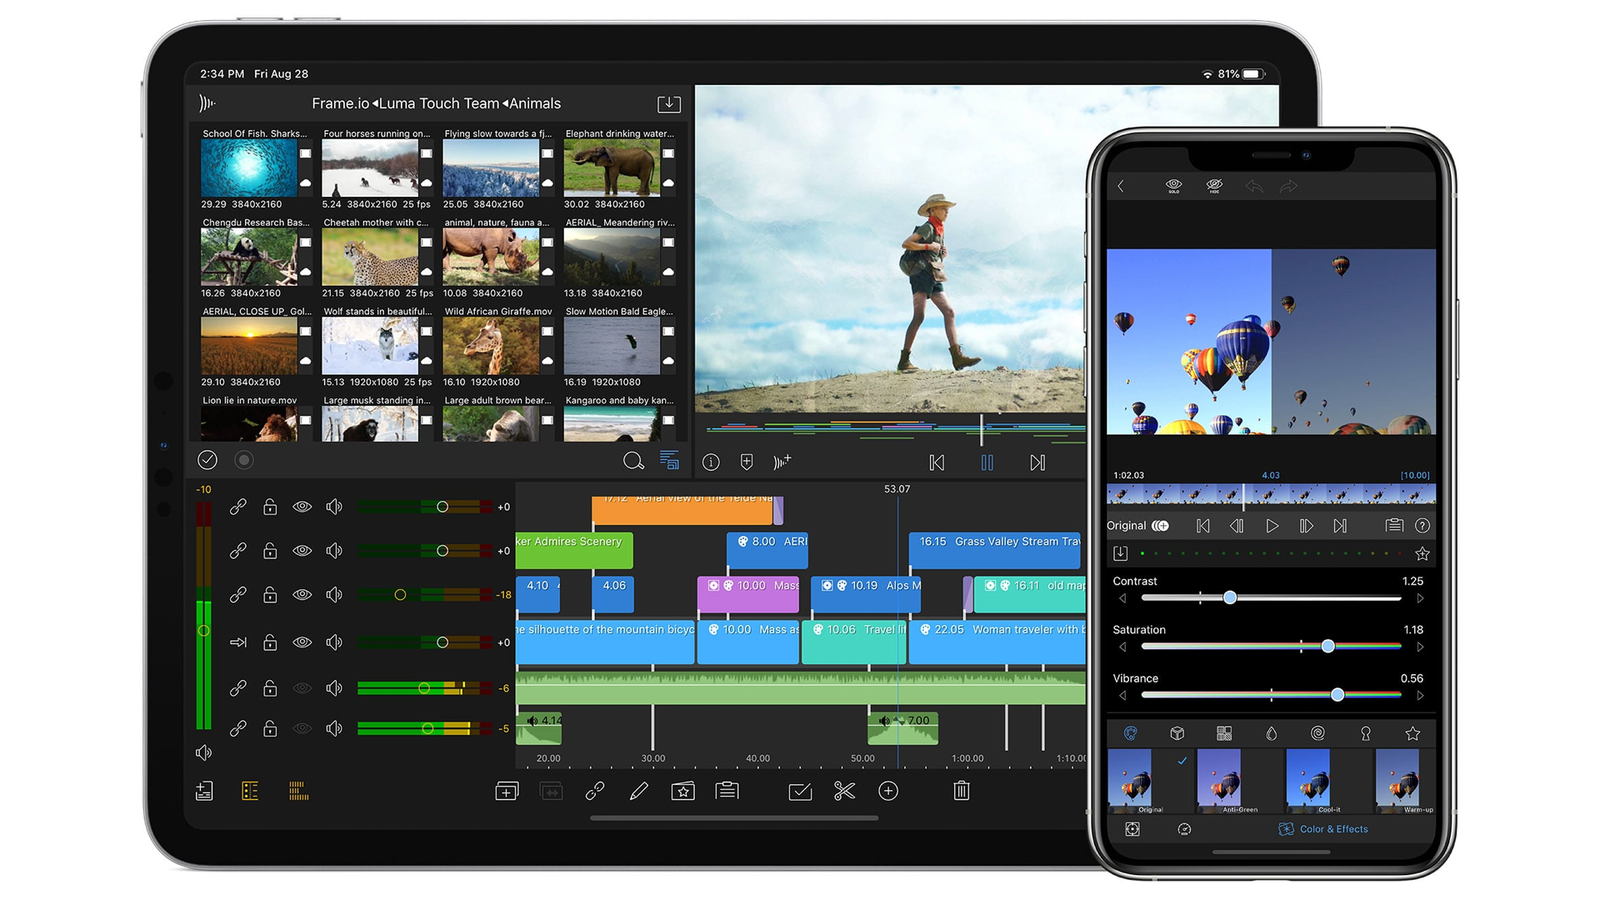Tap the save preset download icon on iPhone
This screenshot has height=900, width=1600.
click(x=1120, y=553)
